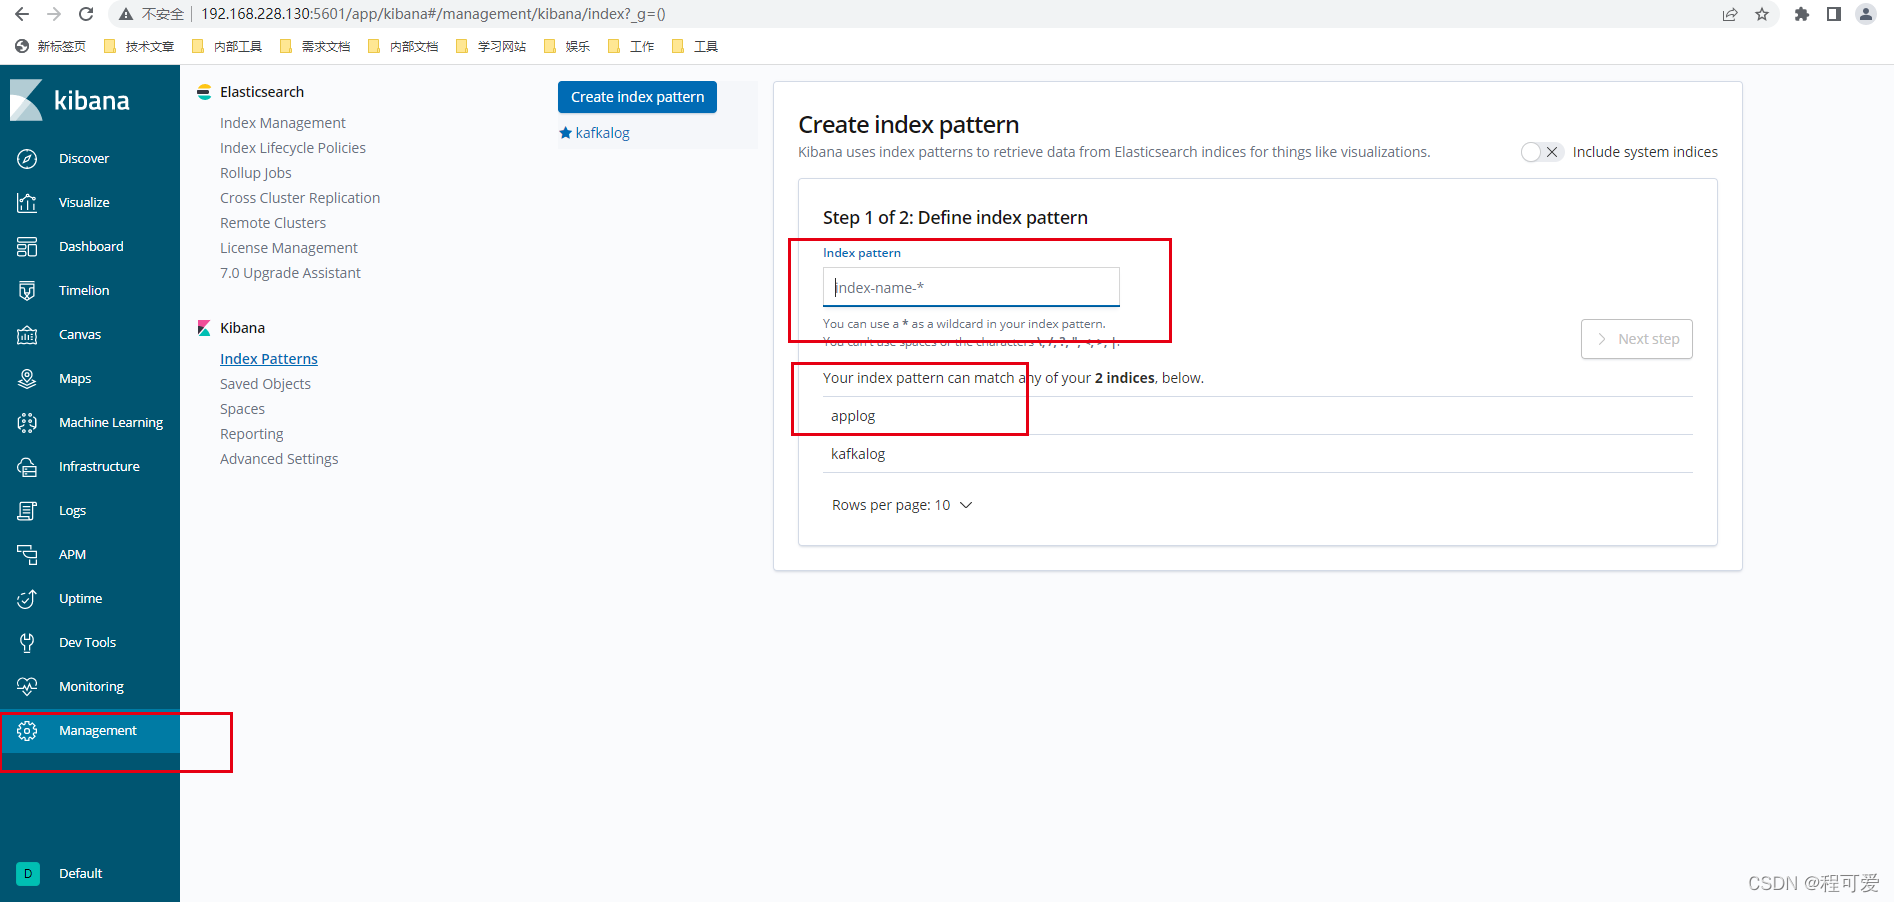The width and height of the screenshot is (1894, 902).
Task: Toggle Include system indices switch
Action: pyautogui.click(x=1541, y=152)
